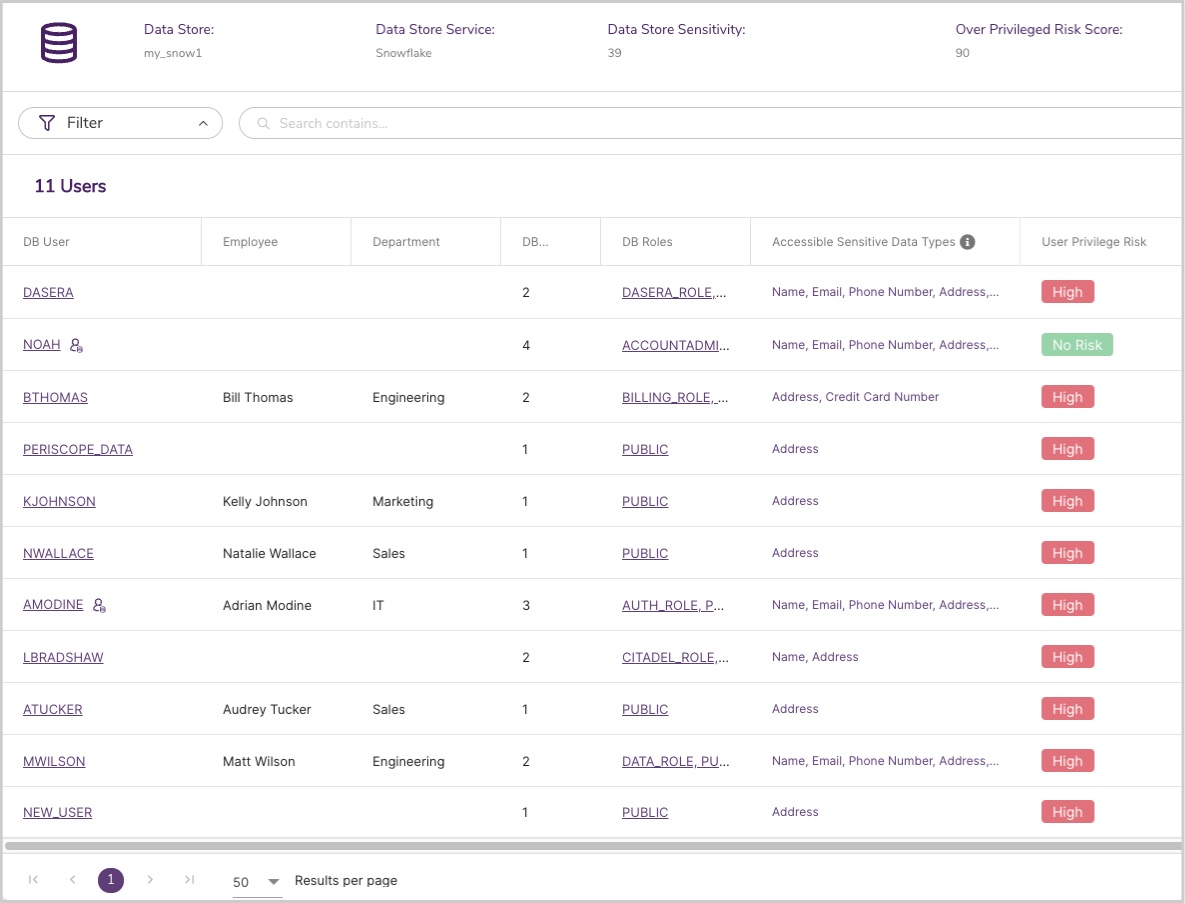Sort by the Department column header

point(406,242)
